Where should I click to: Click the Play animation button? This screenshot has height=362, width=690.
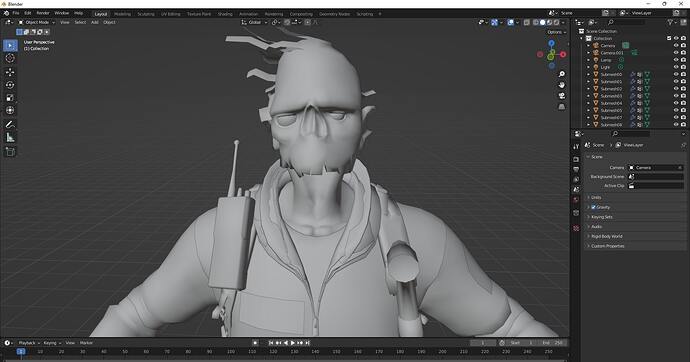293,343
